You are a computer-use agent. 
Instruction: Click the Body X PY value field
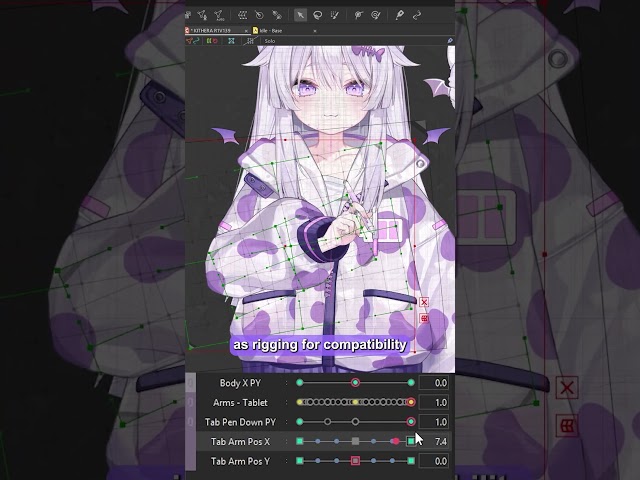point(434,383)
